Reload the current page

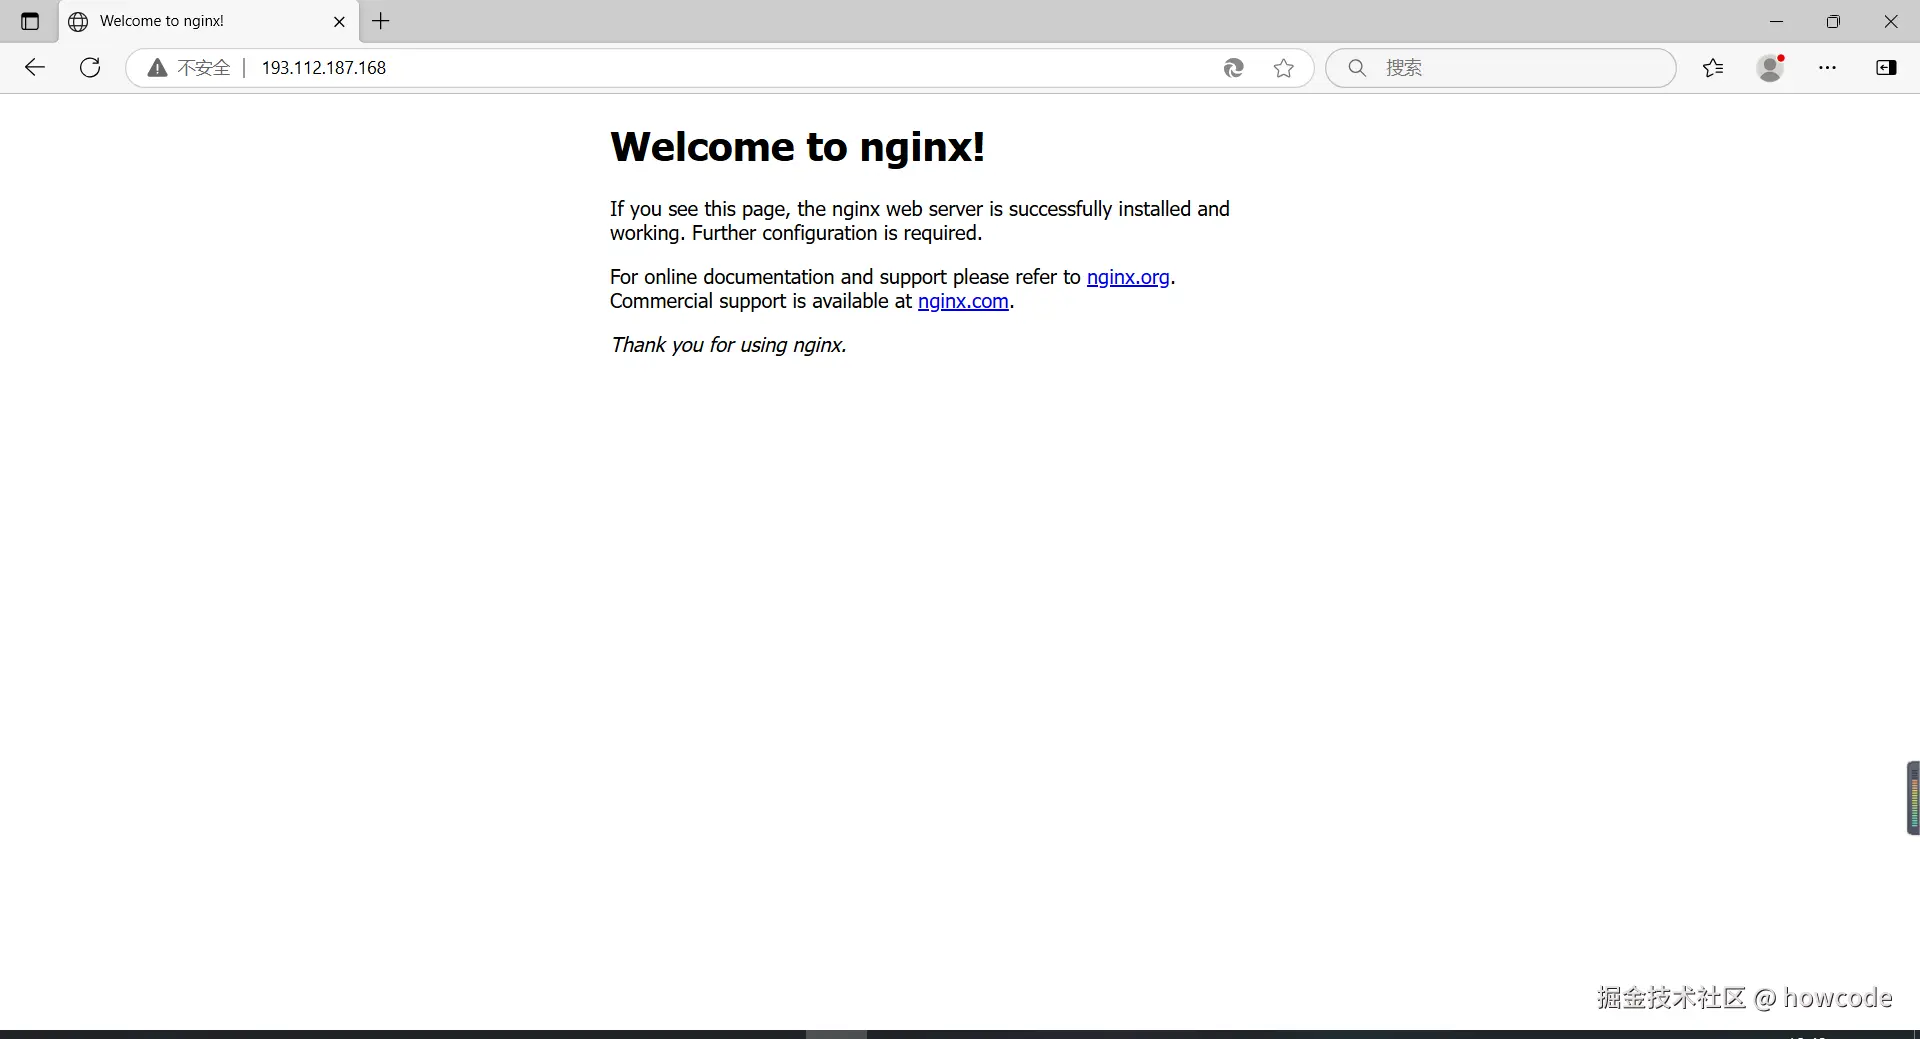[x=90, y=67]
